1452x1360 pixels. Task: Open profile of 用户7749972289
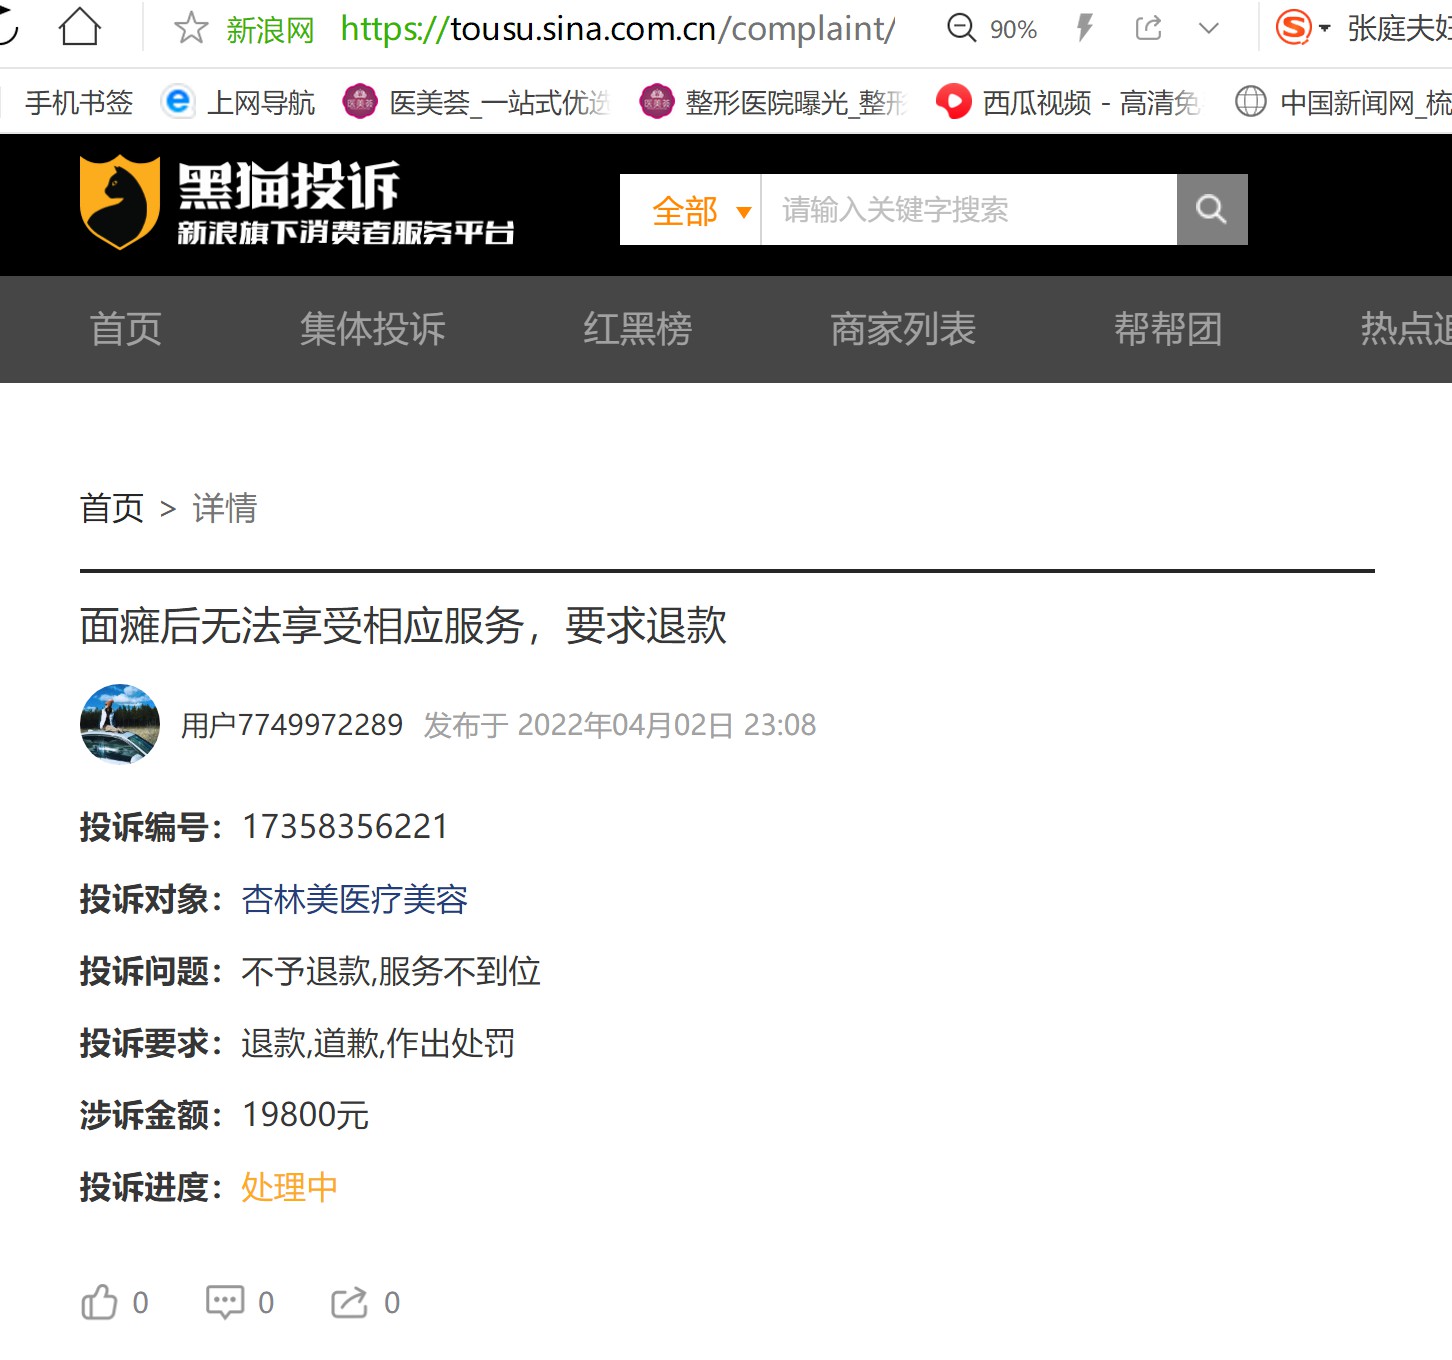point(292,725)
